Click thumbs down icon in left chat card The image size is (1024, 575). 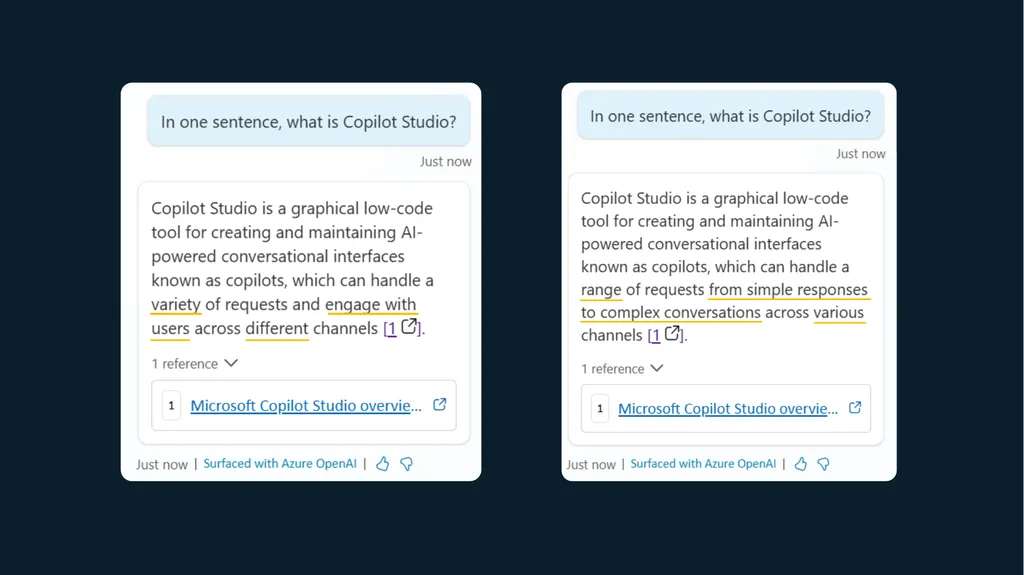click(406, 464)
